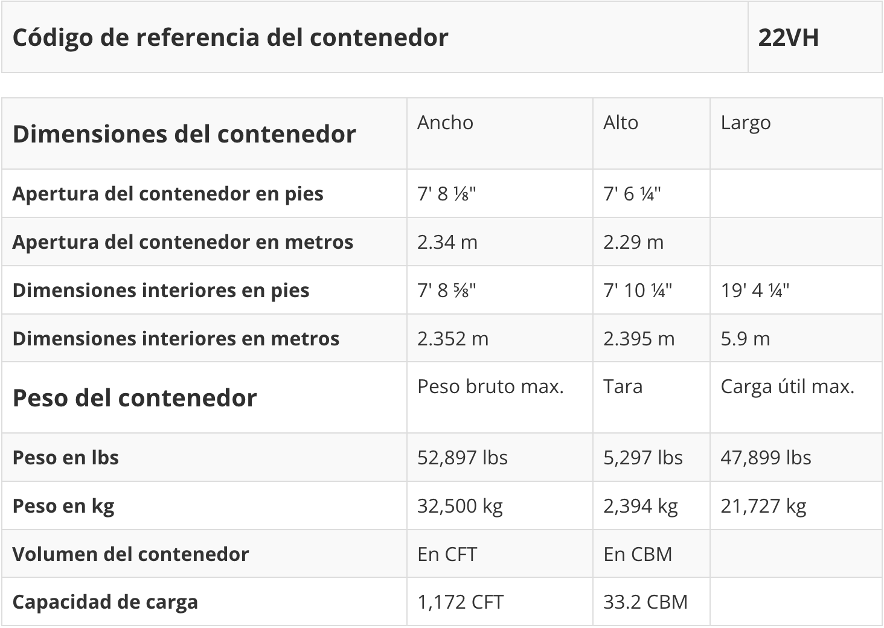Select the "Ancho" column header
Viewport: 884px width, 628px height.
click(x=445, y=123)
